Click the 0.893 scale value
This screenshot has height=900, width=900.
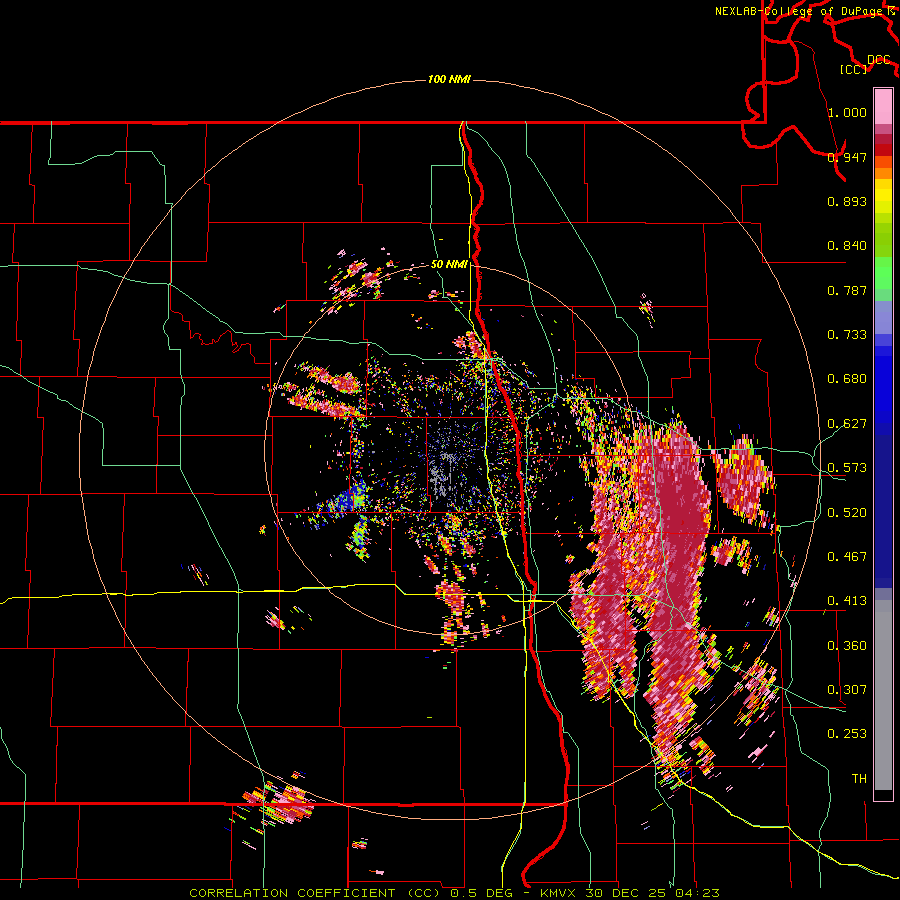pyautogui.click(x=847, y=201)
